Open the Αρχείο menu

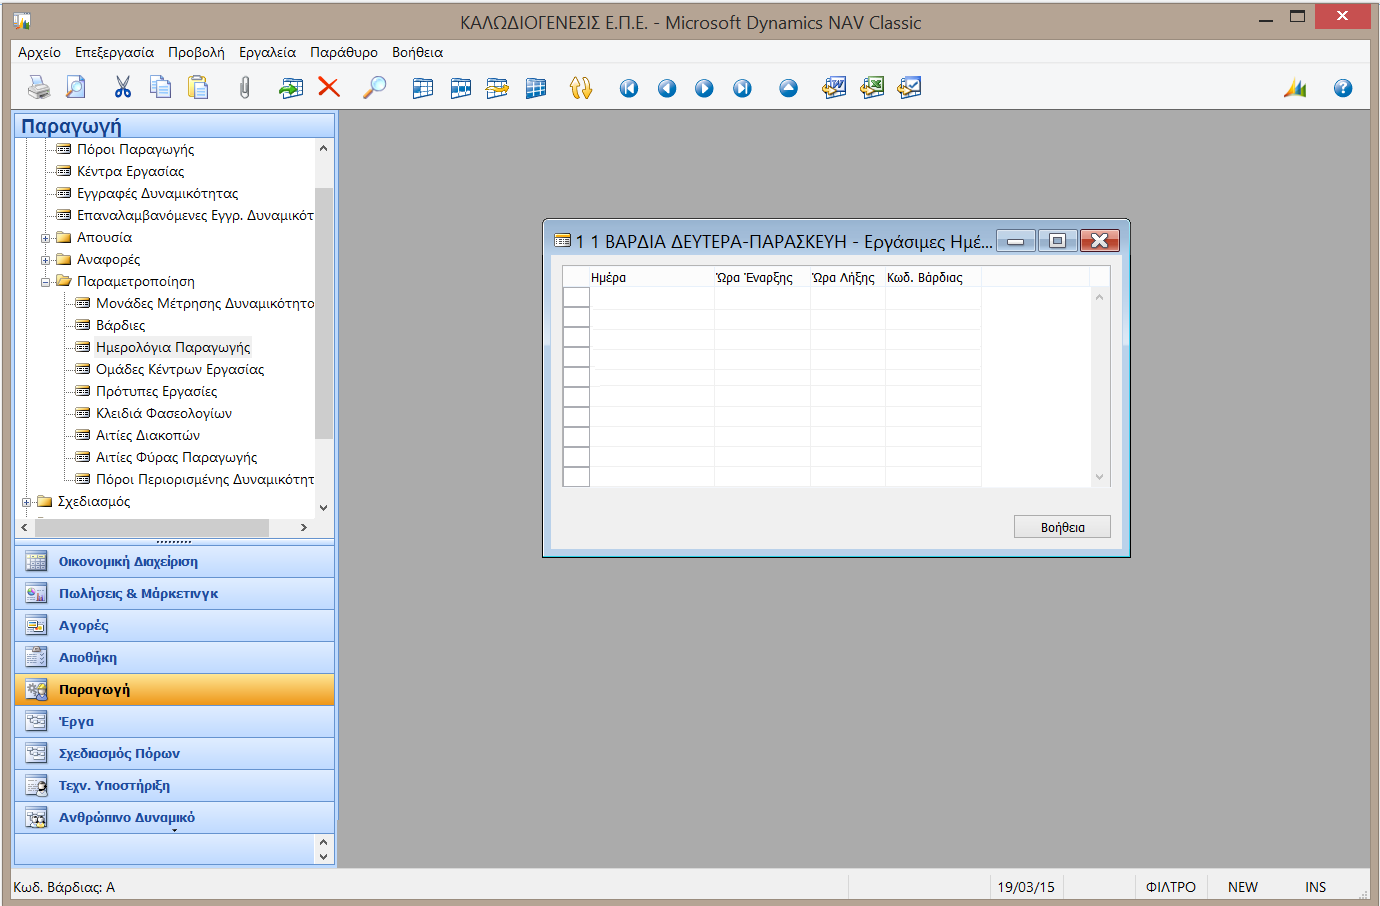click(x=39, y=52)
